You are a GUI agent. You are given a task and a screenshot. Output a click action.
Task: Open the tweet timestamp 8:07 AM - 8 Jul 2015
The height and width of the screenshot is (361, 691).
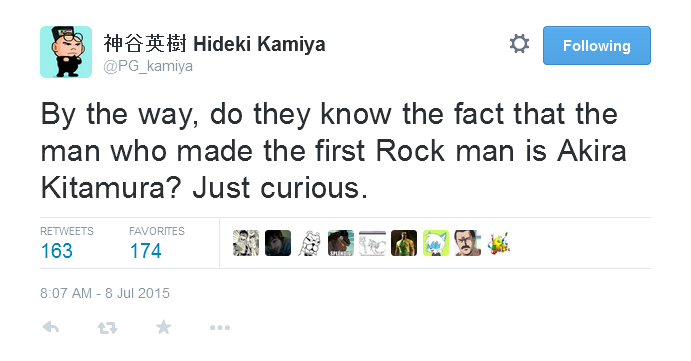[x=105, y=293]
